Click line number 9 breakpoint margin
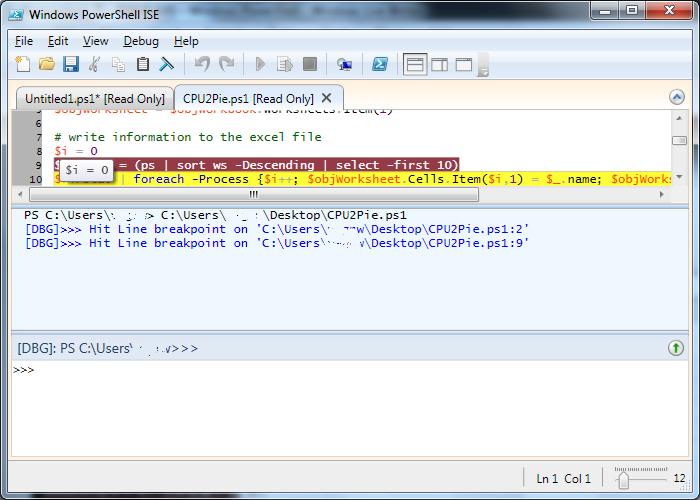 pyautogui.click(x=38, y=165)
